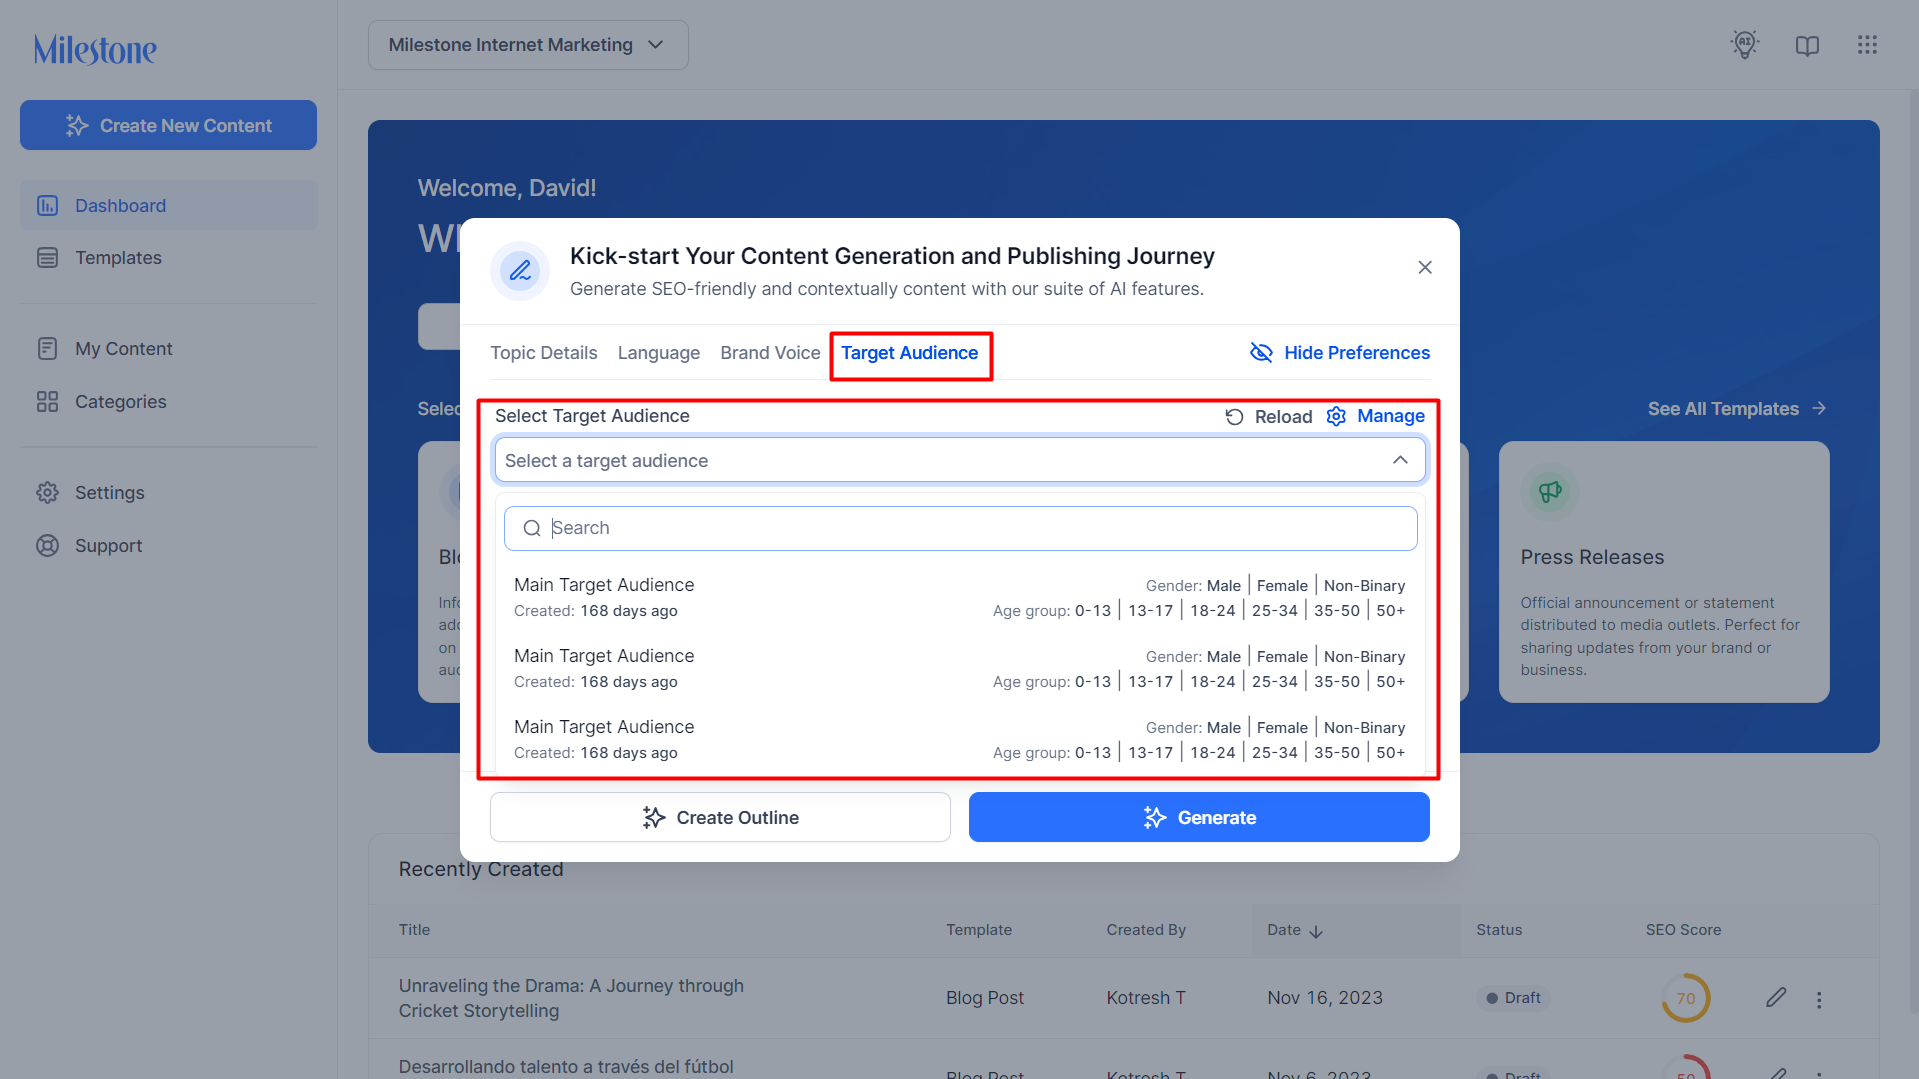Click 'Desarrollando talento a través del fútbol' title
The width and height of the screenshot is (1919, 1079).
pos(566,1067)
